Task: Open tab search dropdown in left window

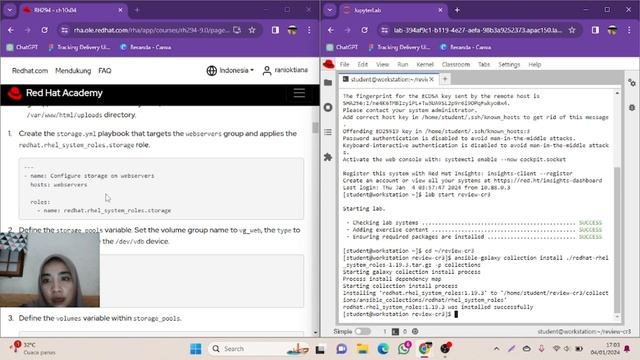Action: pos(10,10)
